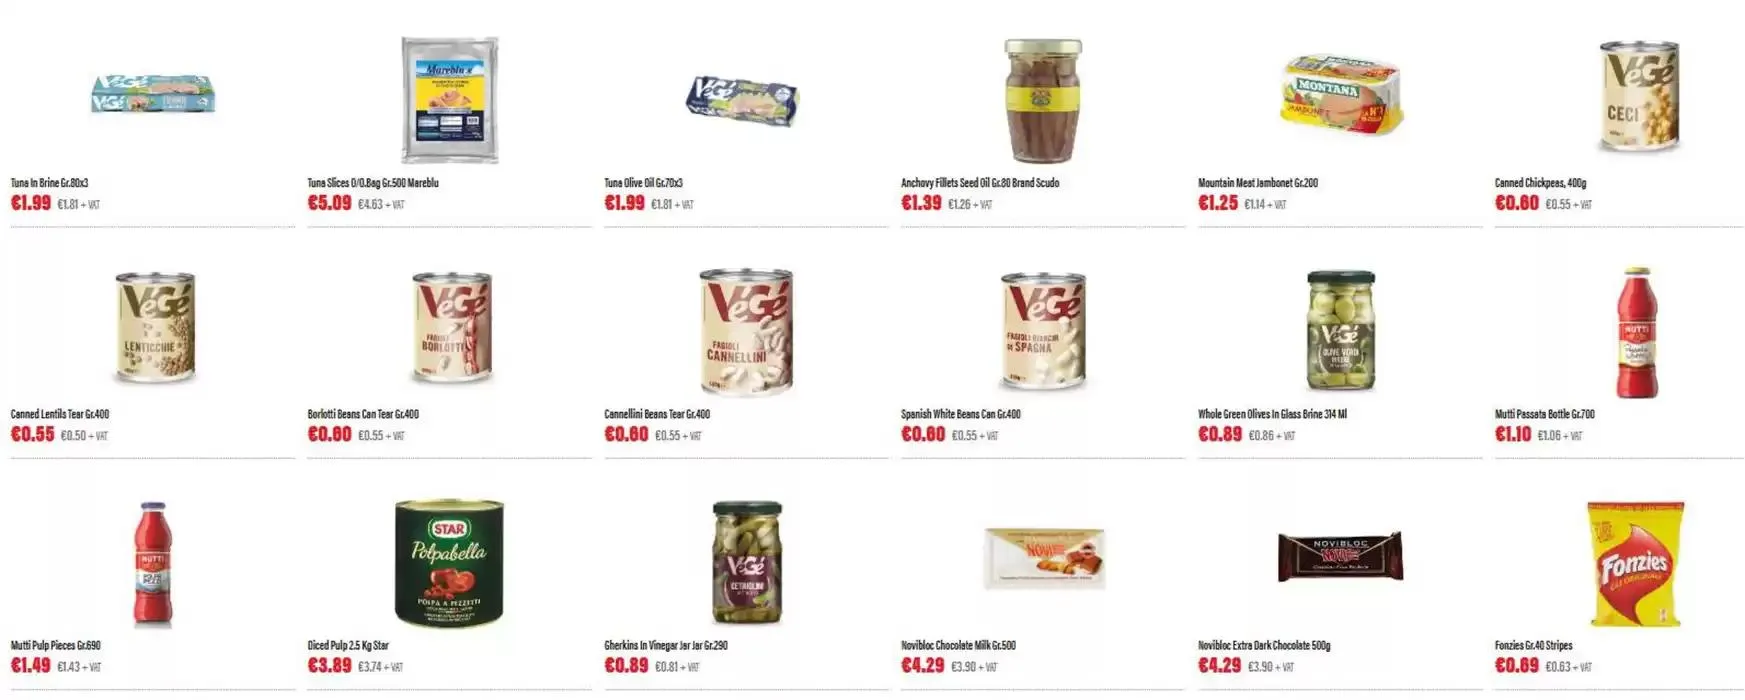Select the green olives glass jar image
The width and height of the screenshot is (1745, 700).
[x=1341, y=330]
